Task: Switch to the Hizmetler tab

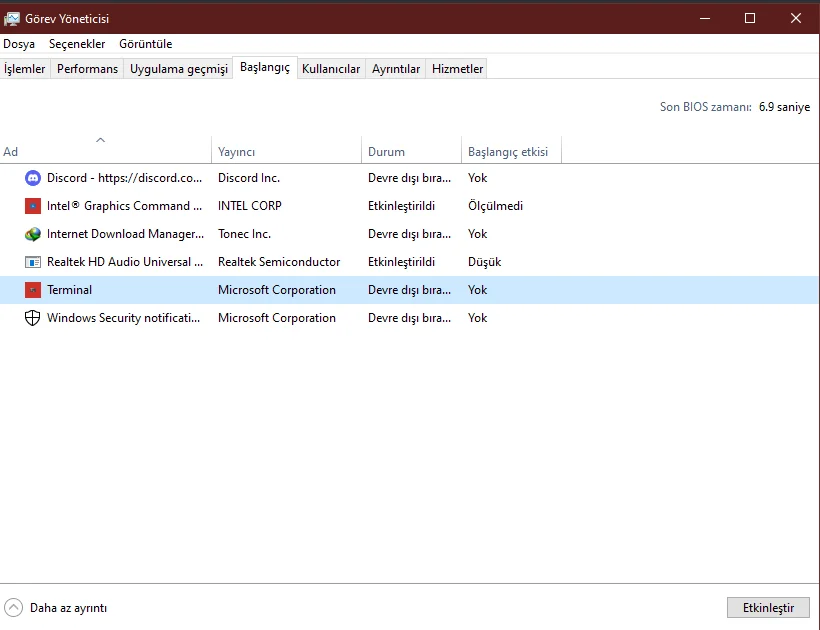Action: click(x=458, y=69)
